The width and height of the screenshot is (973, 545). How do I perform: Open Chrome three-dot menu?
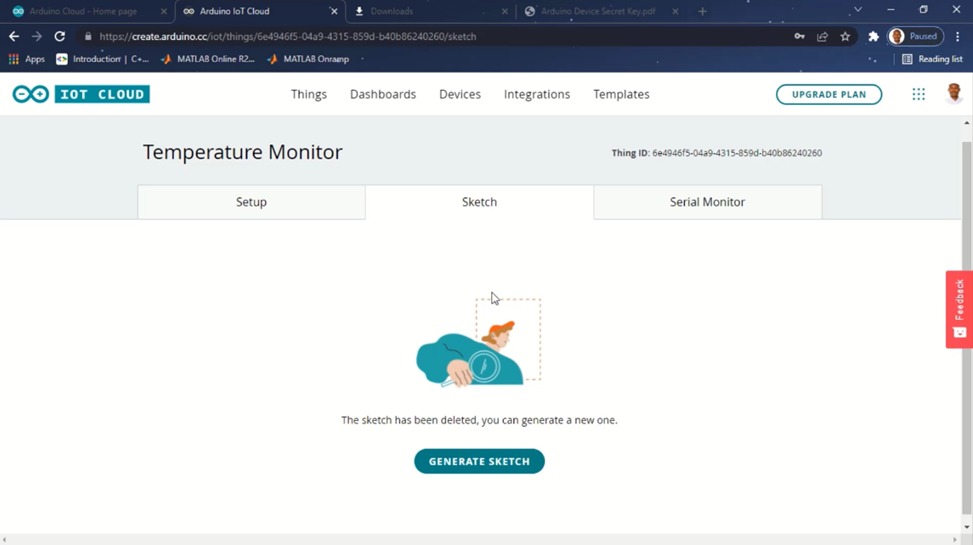coord(957,37)
